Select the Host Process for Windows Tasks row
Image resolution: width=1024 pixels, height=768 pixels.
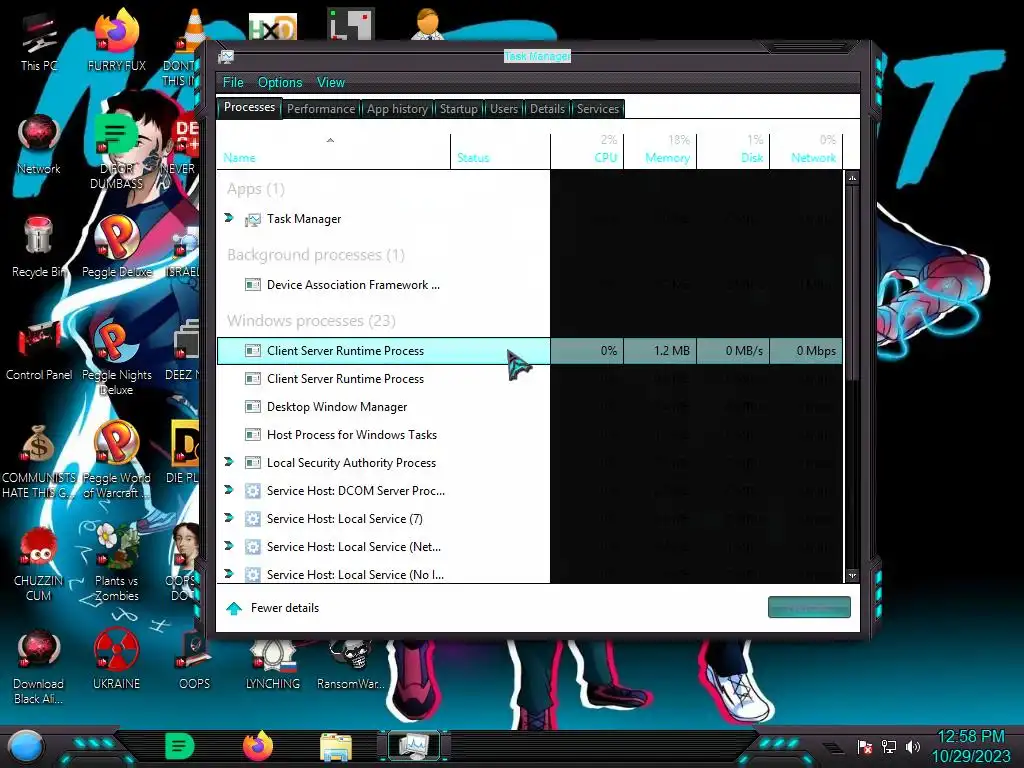tap(530, 435)
